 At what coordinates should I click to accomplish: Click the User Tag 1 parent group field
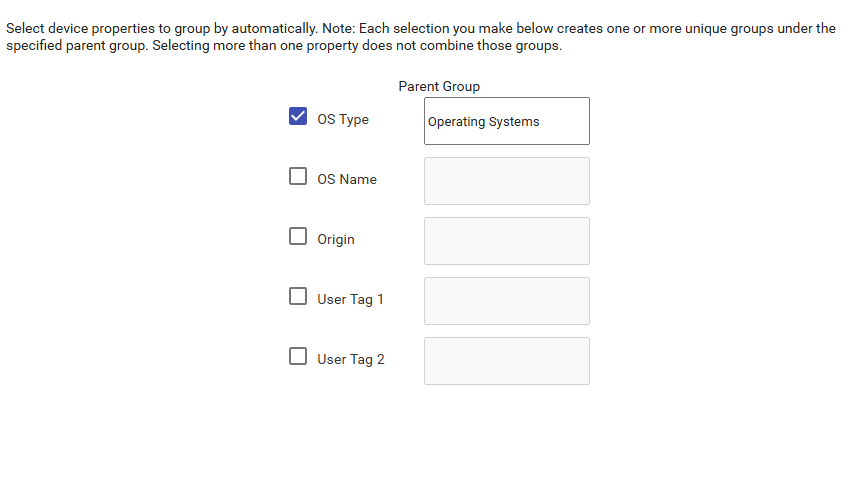tap(506, 301)
